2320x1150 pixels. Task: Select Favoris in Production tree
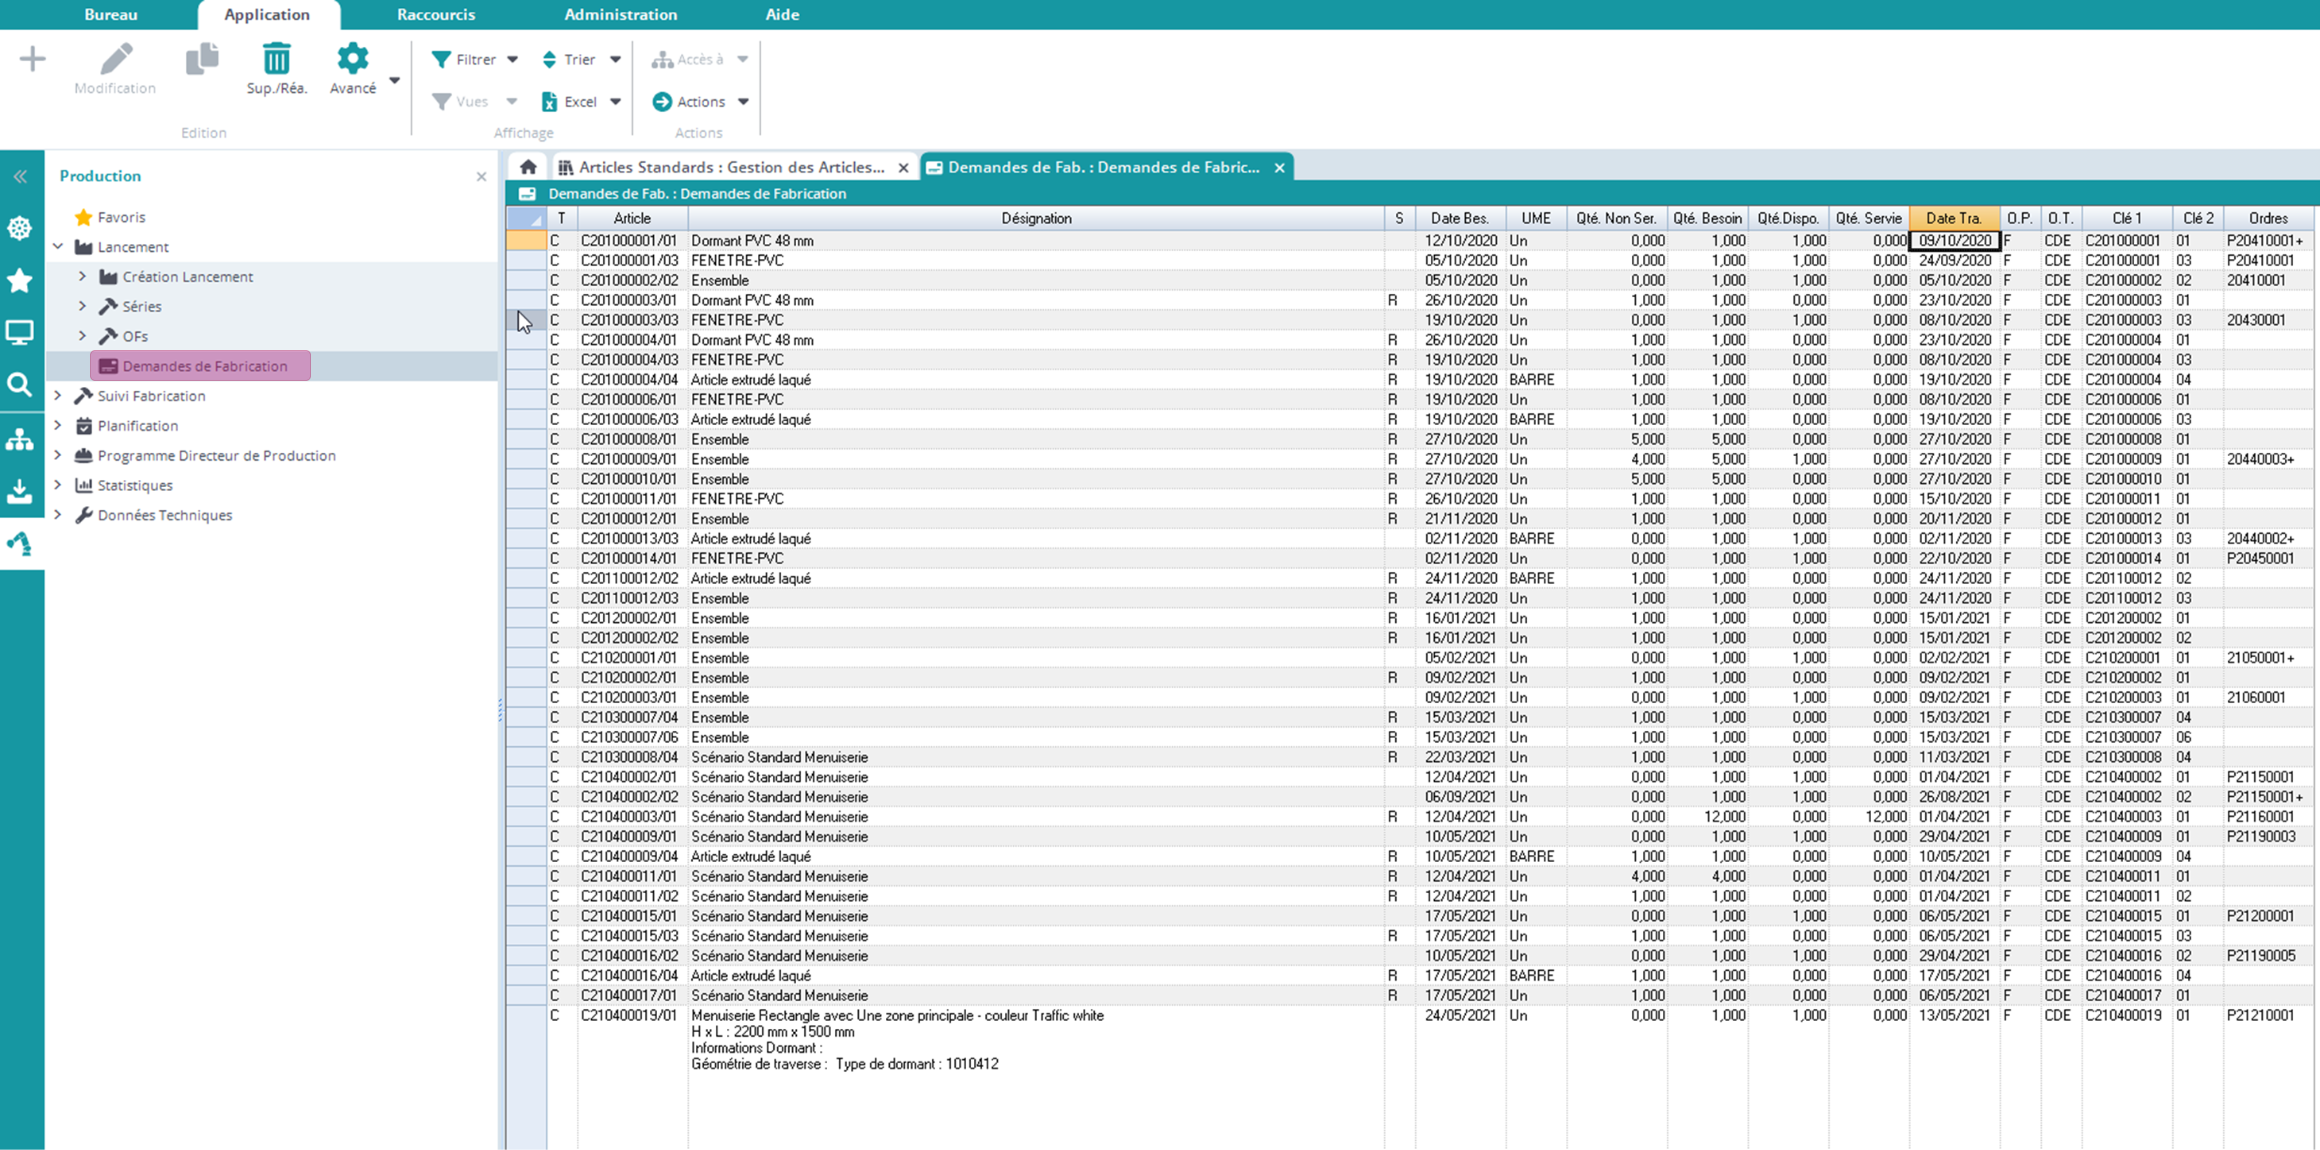coord(121,217)
